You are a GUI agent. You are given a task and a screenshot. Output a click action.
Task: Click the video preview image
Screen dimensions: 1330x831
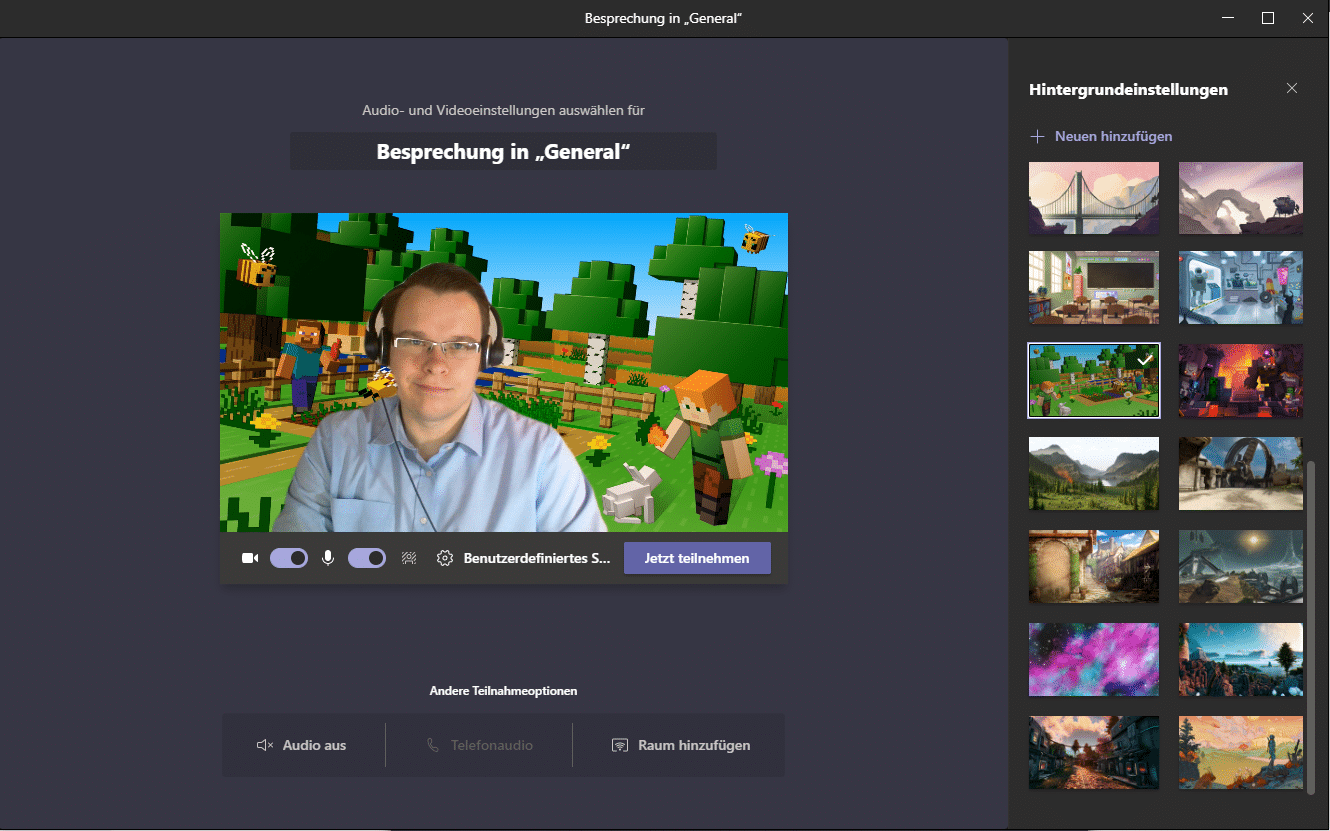click(x=504, y=372)
